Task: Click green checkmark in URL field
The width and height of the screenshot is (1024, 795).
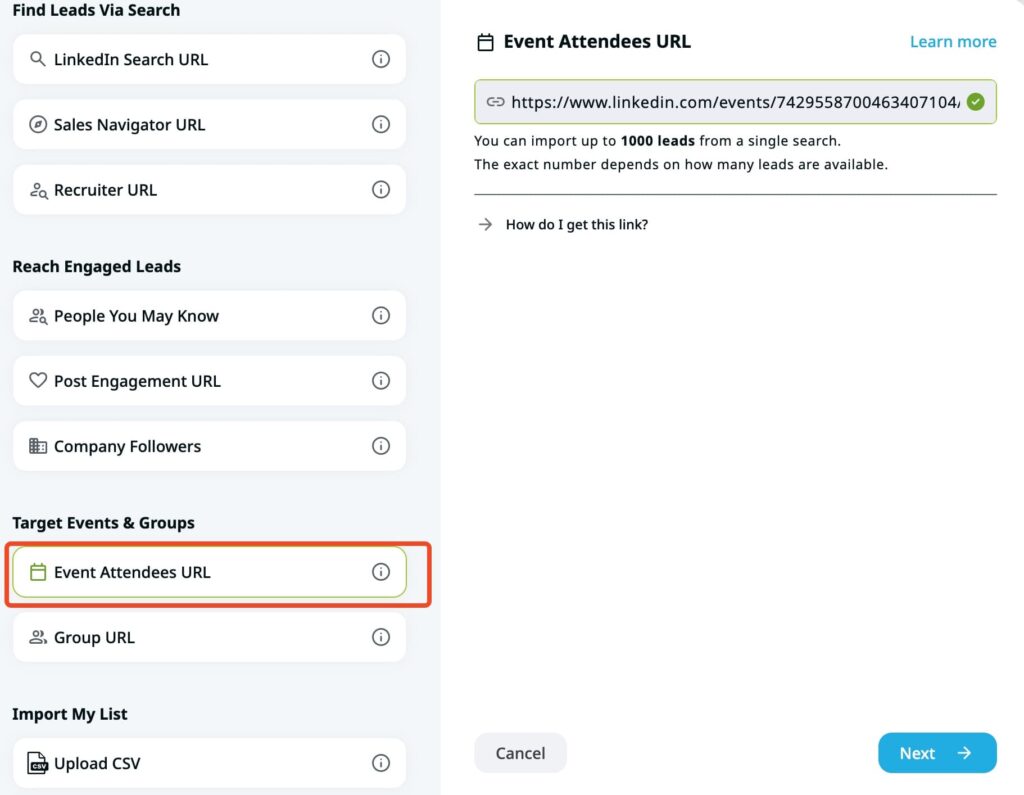Action: pos(976,102)
